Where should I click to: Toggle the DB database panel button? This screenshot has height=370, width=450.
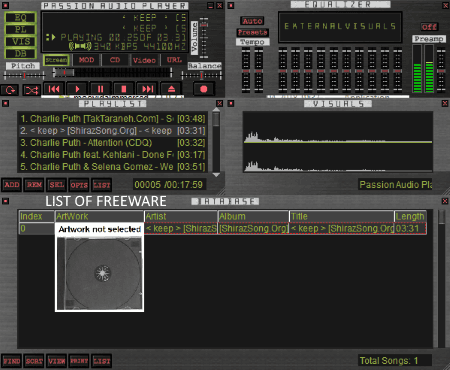point(21,54)
